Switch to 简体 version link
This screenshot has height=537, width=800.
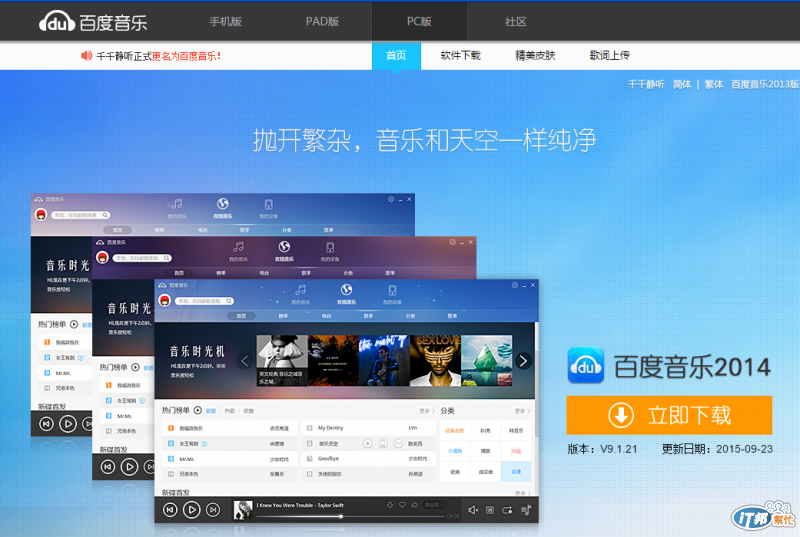[x=682, y=84]
